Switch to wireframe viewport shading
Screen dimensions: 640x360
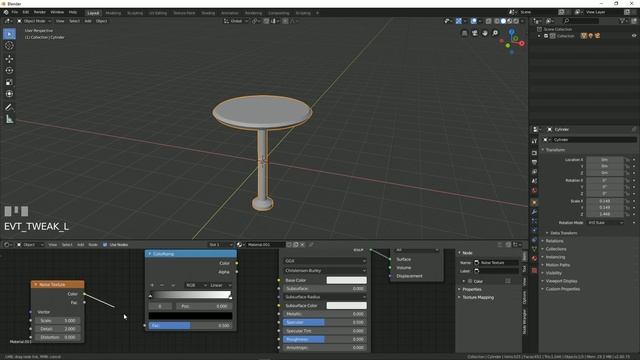coord(496,21)
